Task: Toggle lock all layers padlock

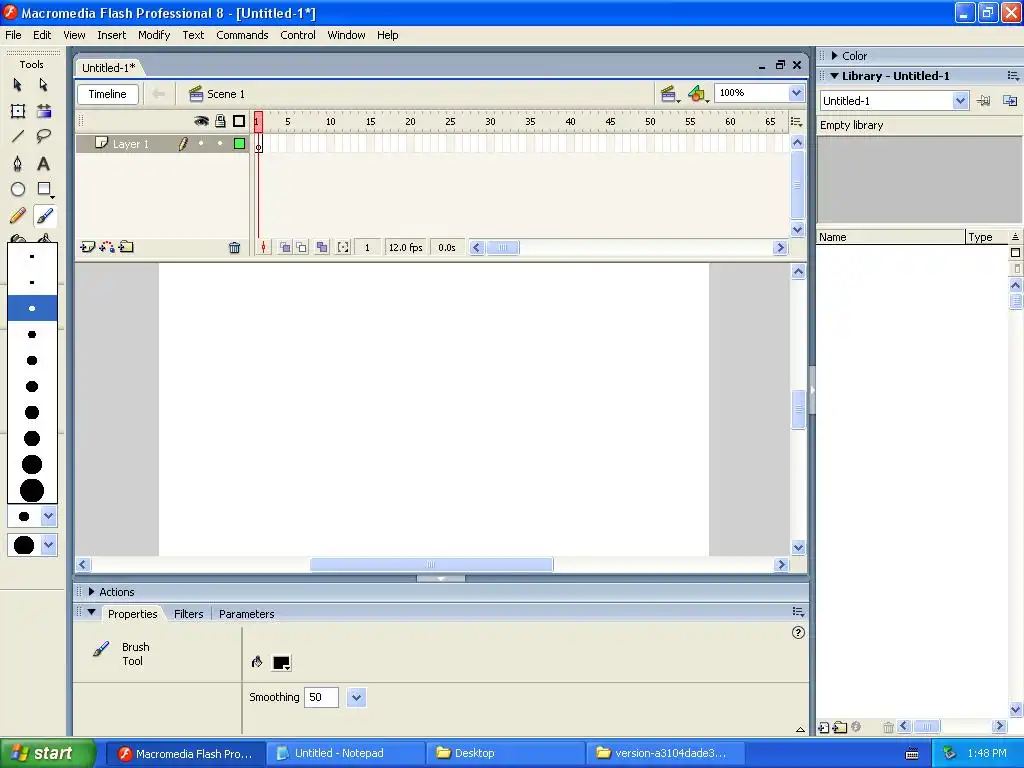Action: point(221,121)
